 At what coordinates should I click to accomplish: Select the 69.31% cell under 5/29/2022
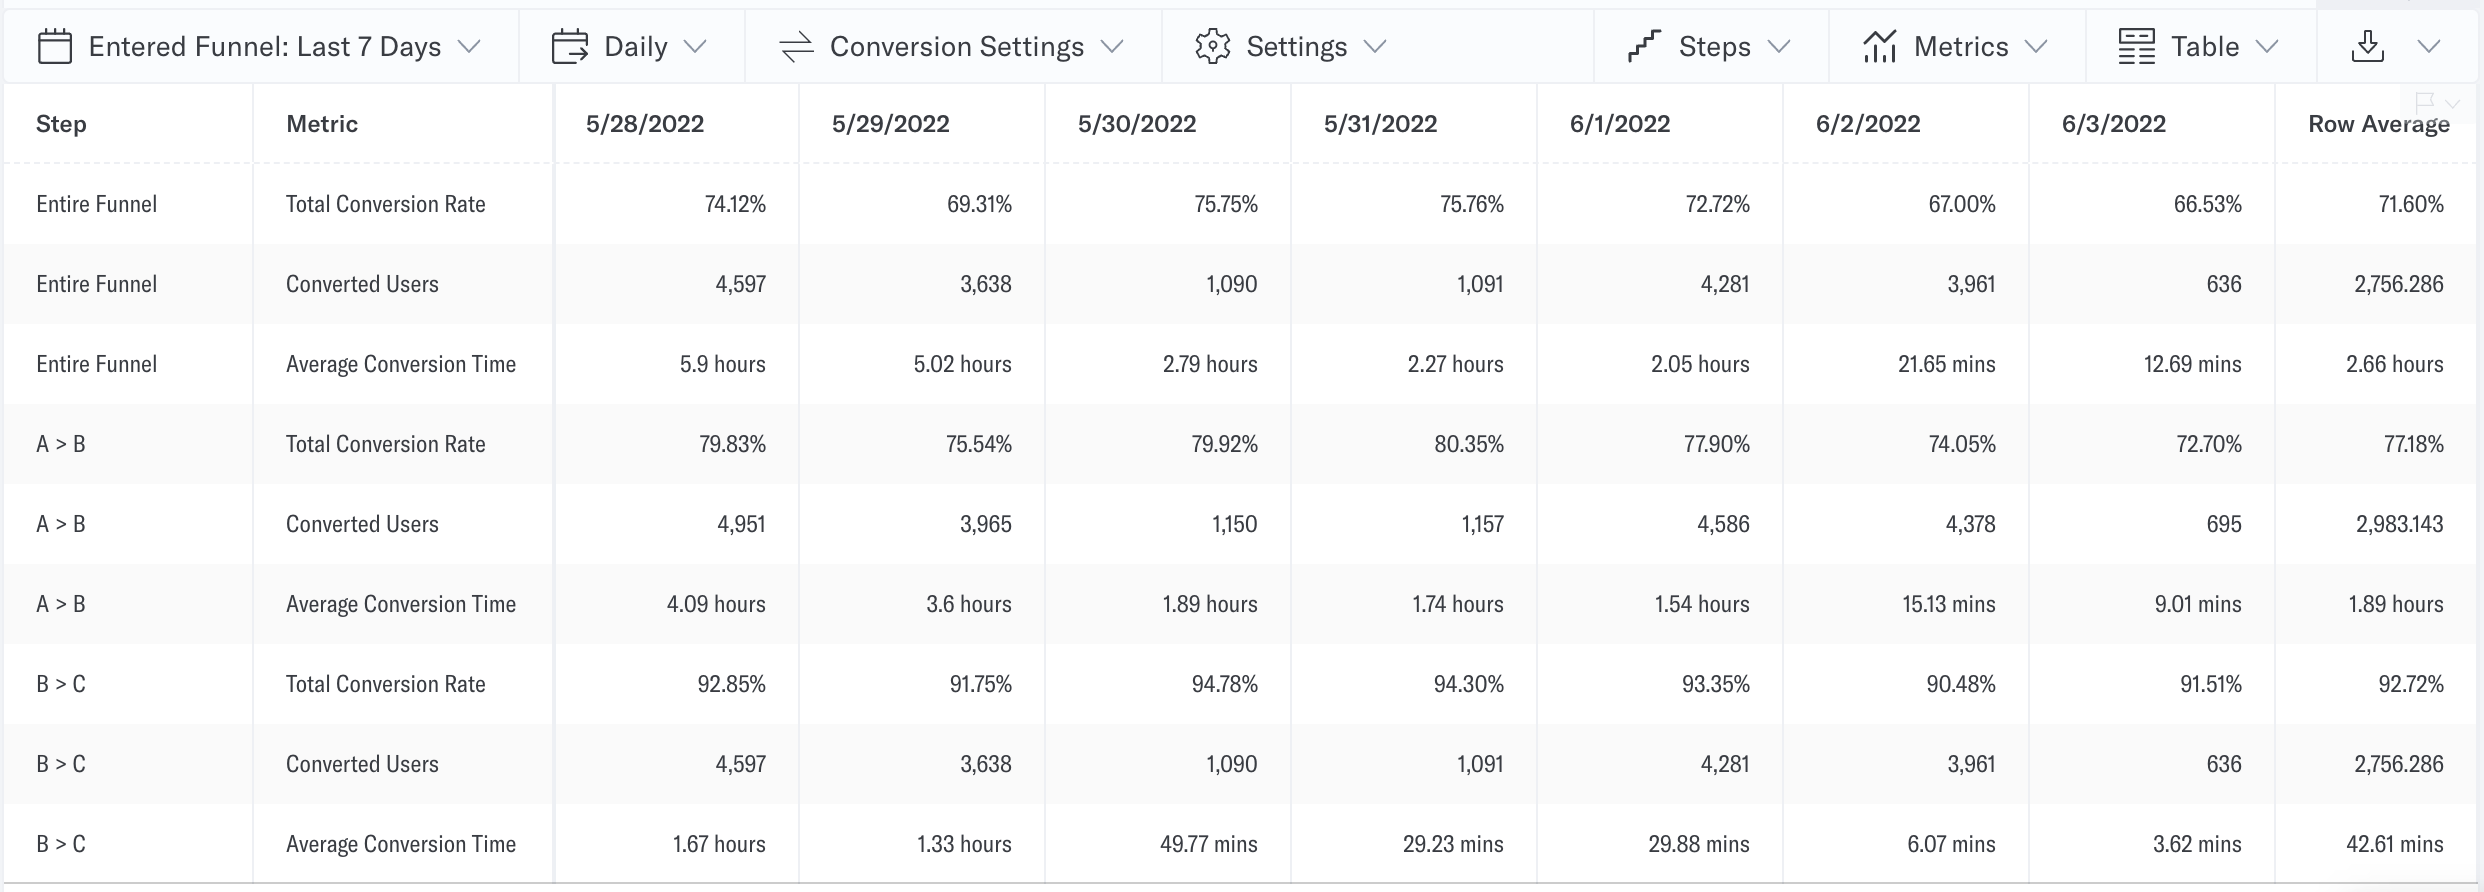(x=979, y=204)
